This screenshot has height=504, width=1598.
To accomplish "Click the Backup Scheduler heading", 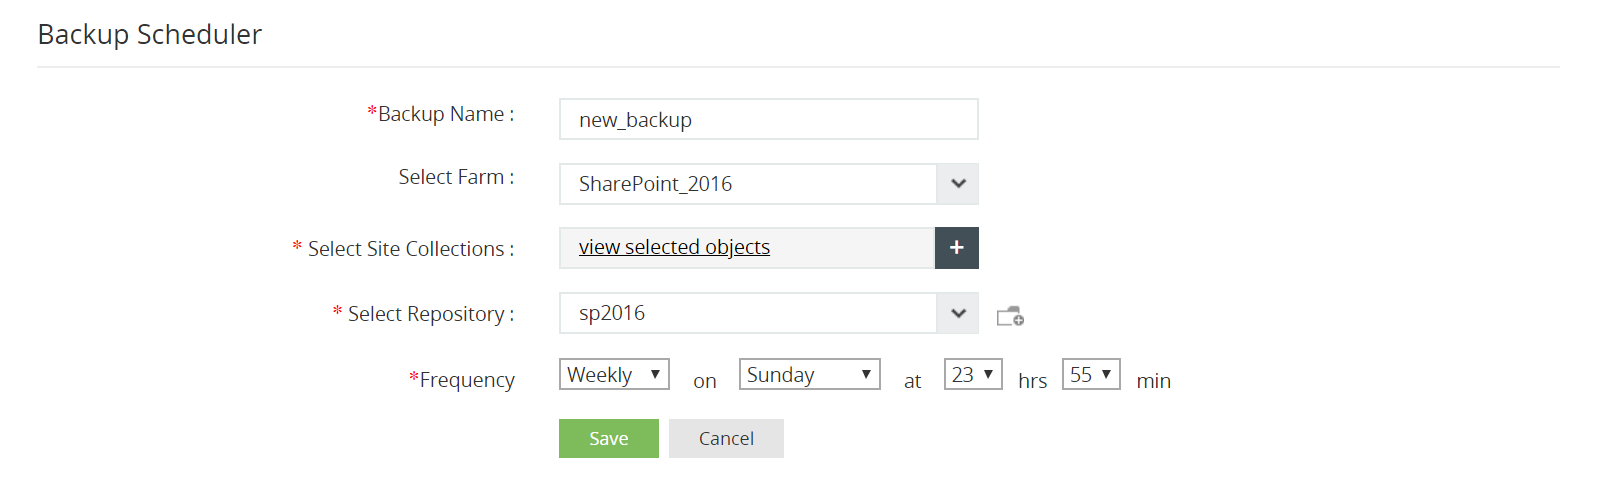I will coord(150,35).
